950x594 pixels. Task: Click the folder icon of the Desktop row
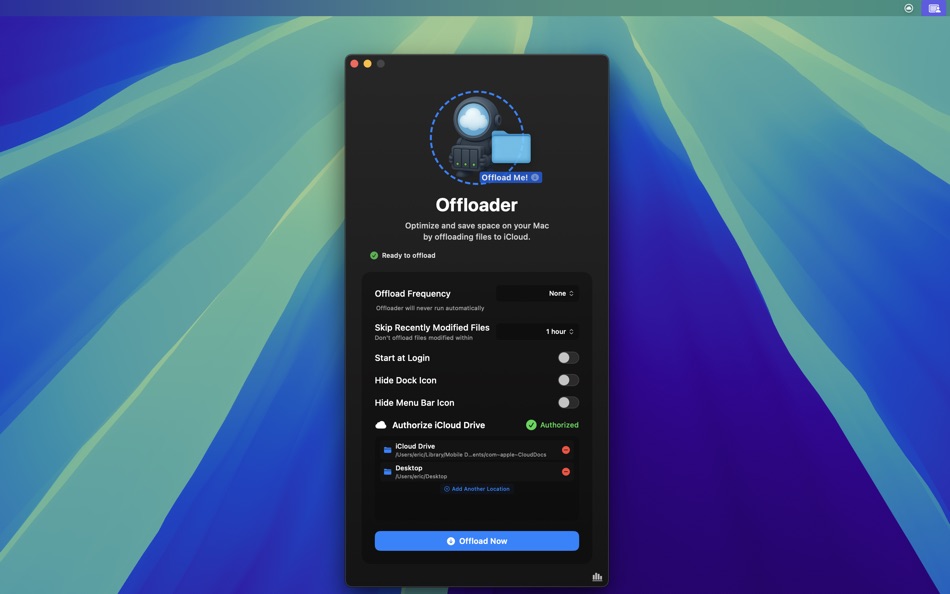(387, 472)
